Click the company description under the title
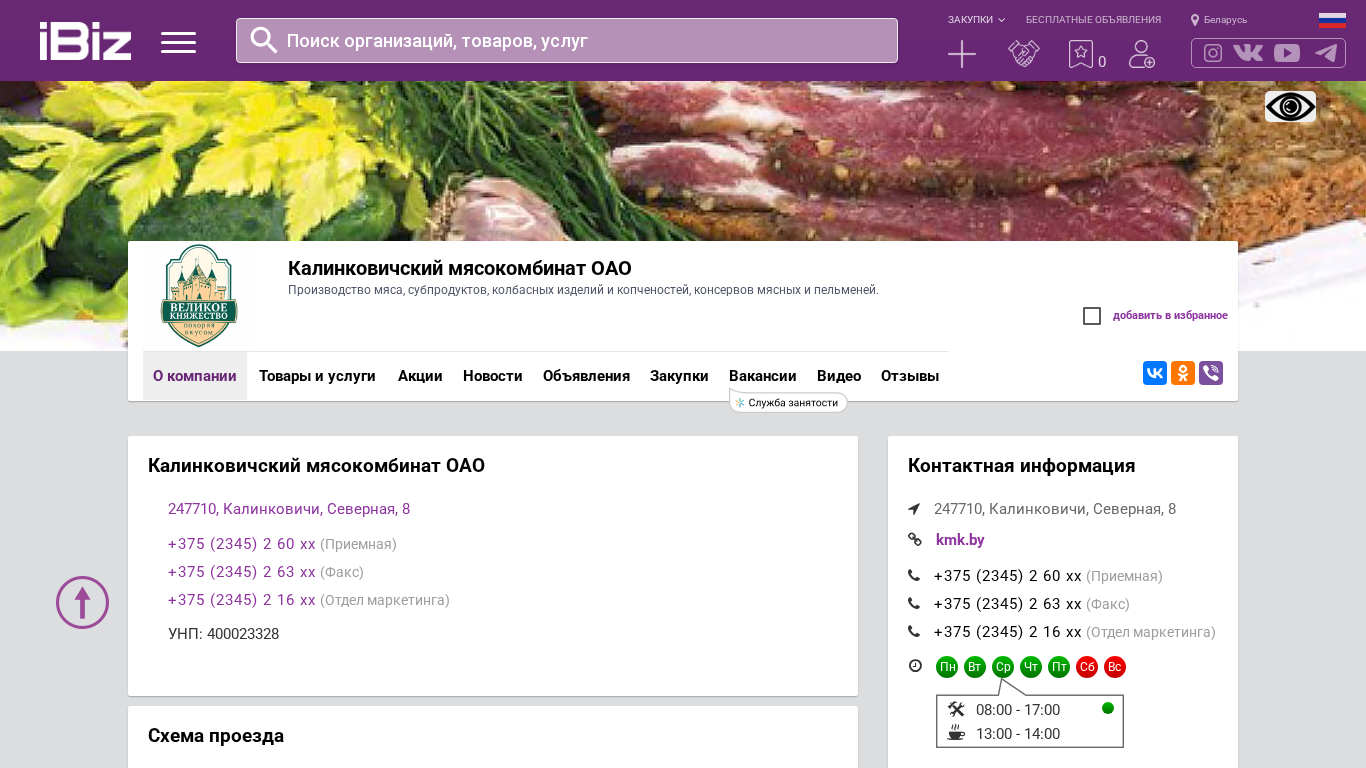The height and width of the screenshot is (768, 1366). tap(583, 290)
